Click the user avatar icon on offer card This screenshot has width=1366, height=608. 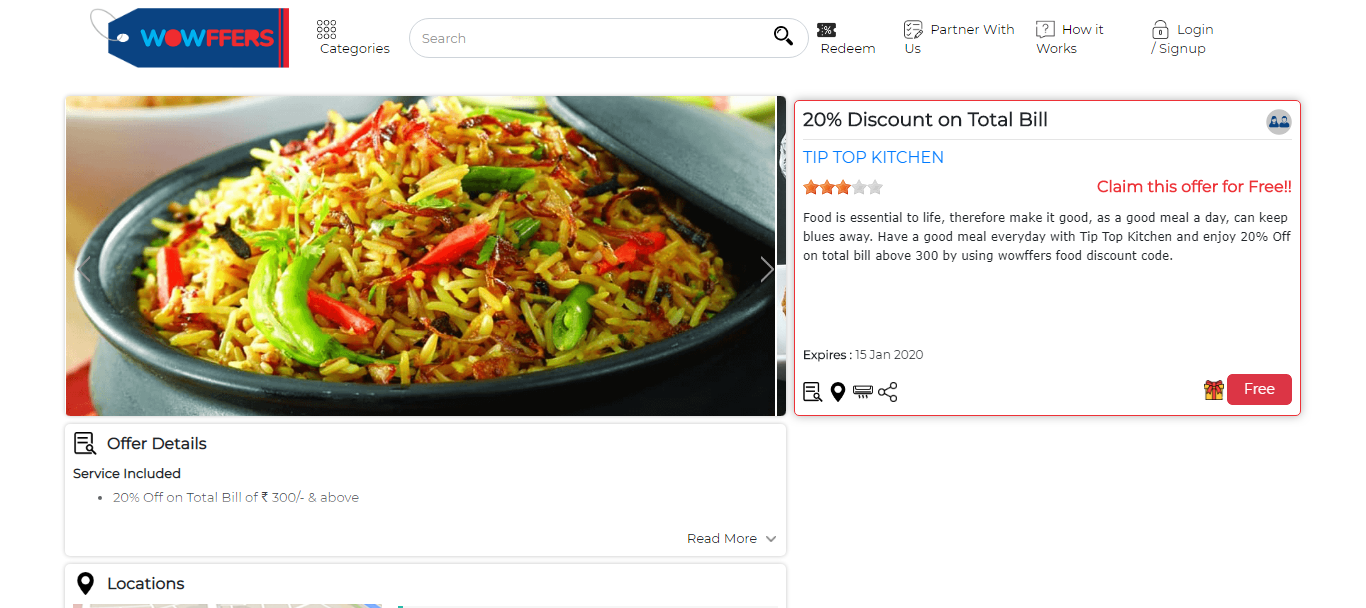pos(1278,122)
